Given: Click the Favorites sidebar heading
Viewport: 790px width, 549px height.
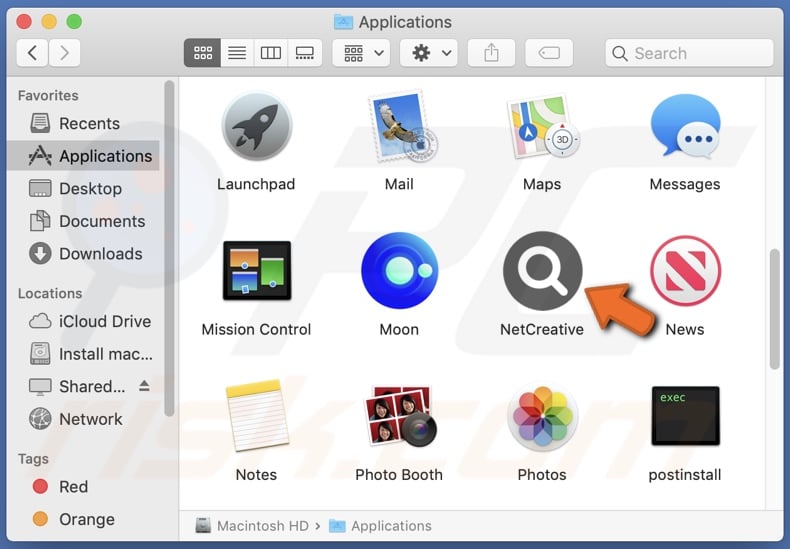Looking at the screenshot, I should click(x=48, y=96).
